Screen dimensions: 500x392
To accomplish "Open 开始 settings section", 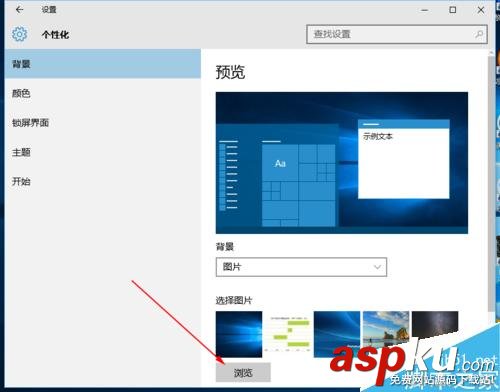I will 103,182.
